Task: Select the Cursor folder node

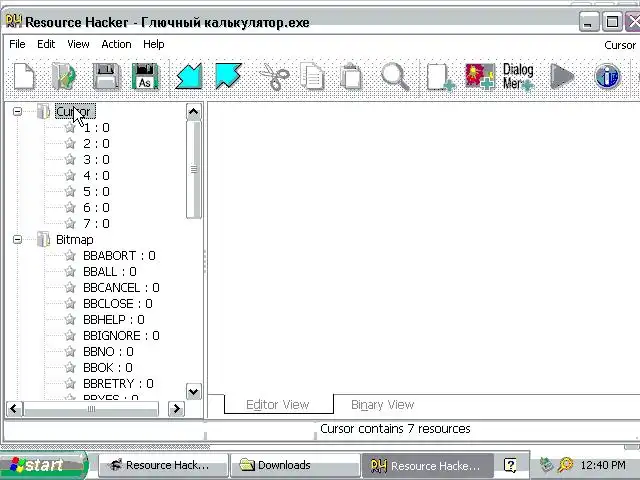Action: [x=75, y=111]
